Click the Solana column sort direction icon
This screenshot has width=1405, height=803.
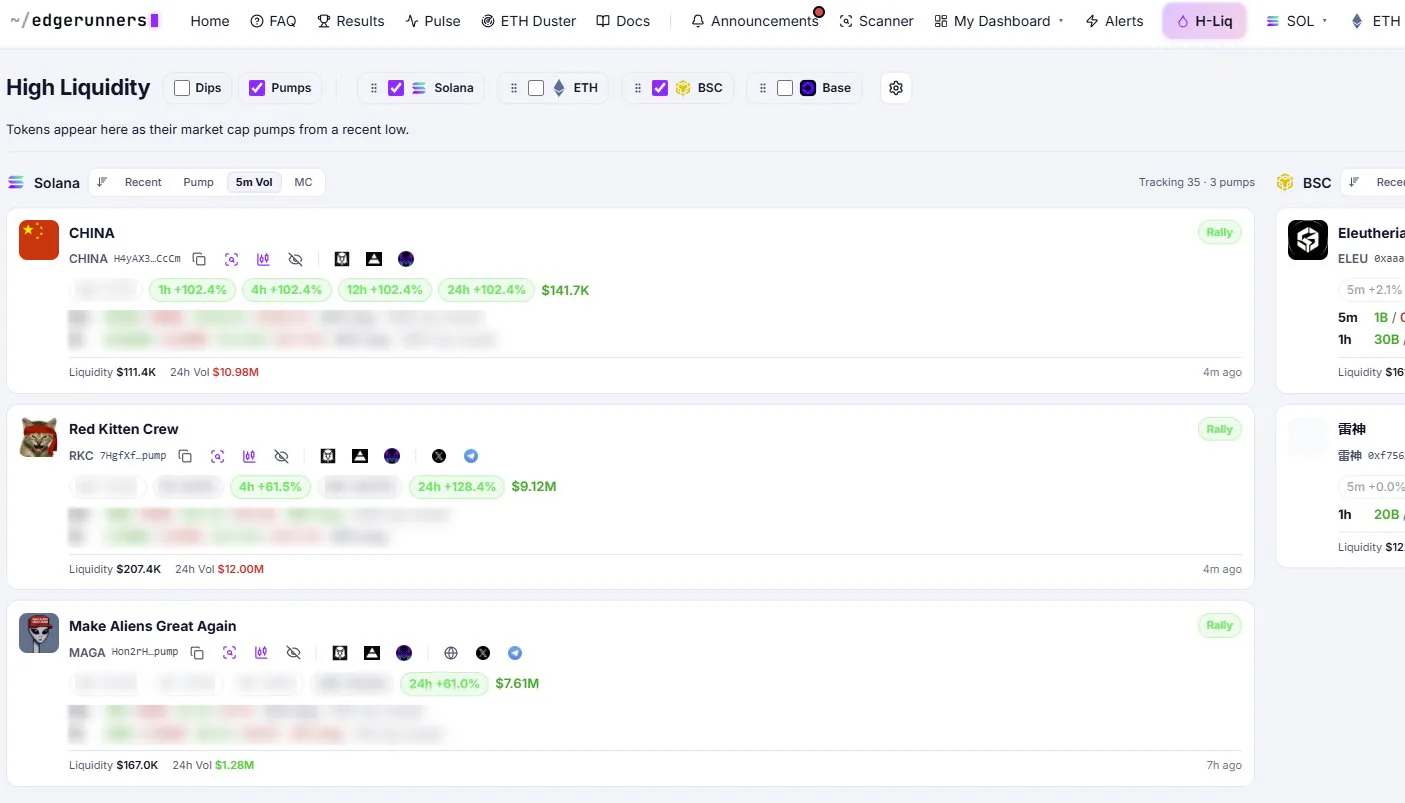pos(102,182)
